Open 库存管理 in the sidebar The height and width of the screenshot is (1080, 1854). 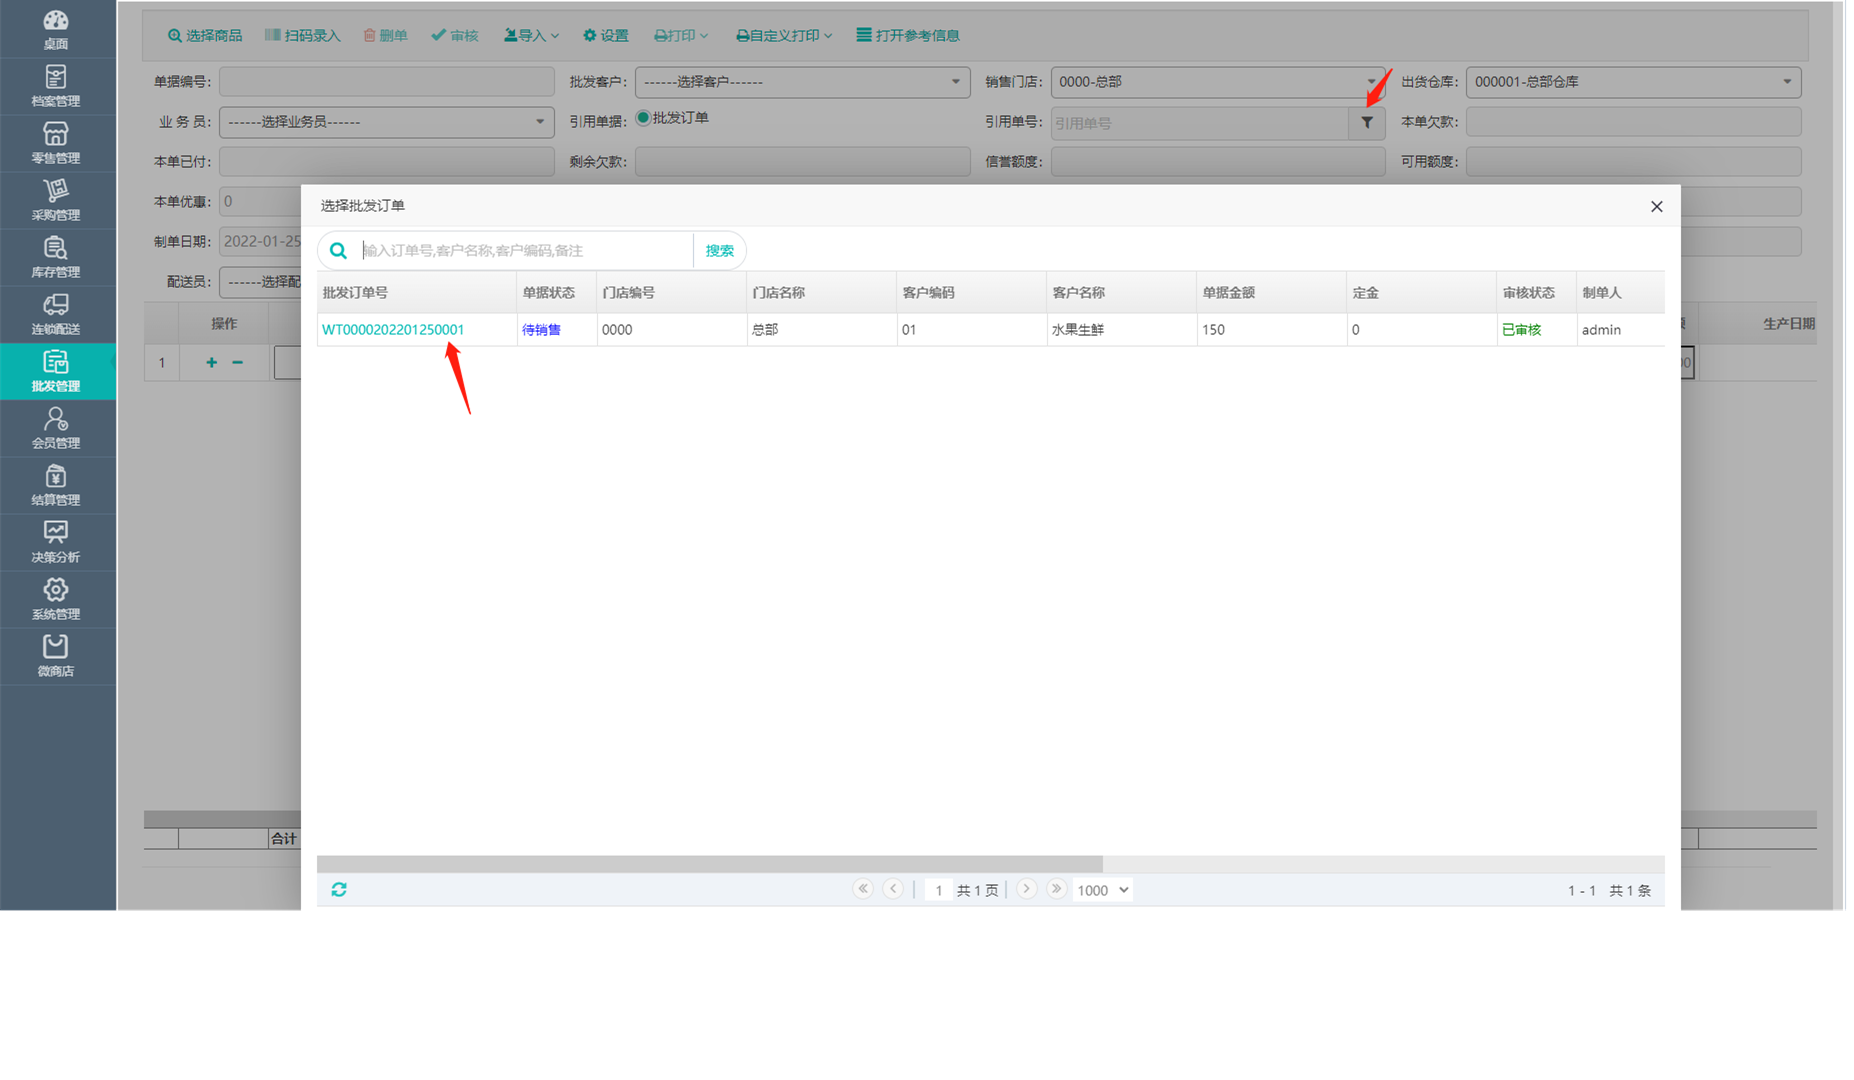(x=56, y=257)
